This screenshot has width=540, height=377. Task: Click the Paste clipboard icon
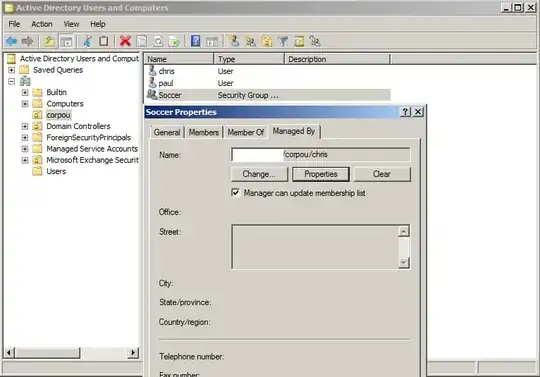click(103, 41)
